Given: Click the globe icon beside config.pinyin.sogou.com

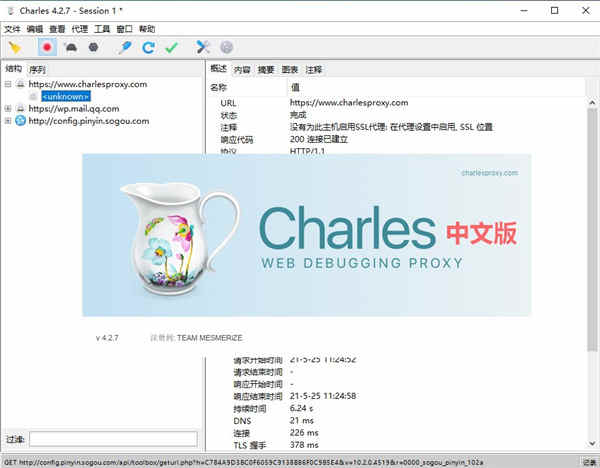Looking at the screenshot, I should [x=20, y=121].
